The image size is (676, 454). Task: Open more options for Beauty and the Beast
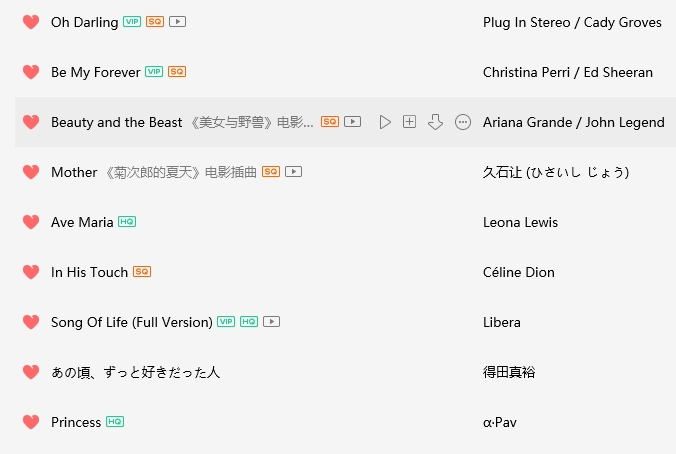463,122
